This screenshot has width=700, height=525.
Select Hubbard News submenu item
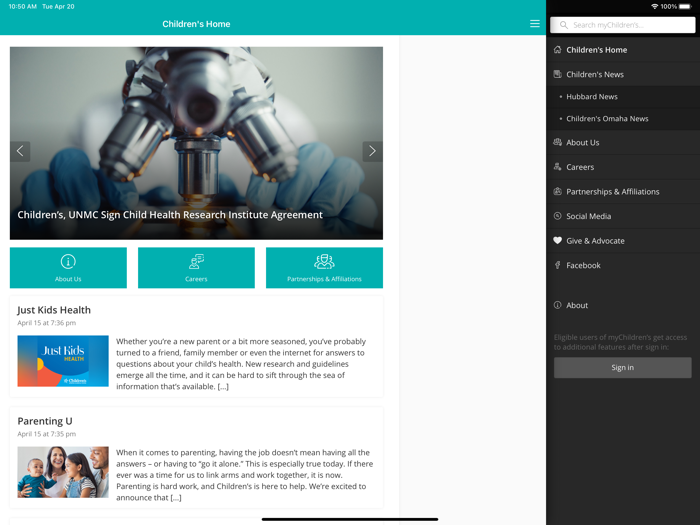click(x=623, y=96)
